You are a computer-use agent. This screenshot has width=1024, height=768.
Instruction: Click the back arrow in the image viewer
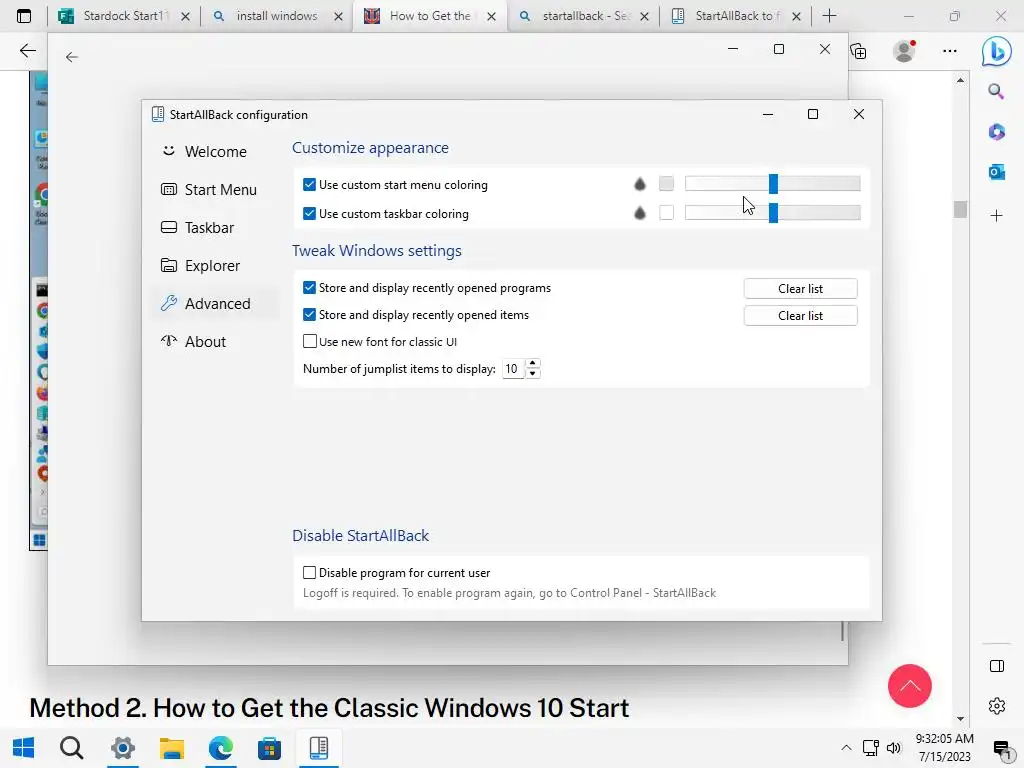[x=72, y=57]
